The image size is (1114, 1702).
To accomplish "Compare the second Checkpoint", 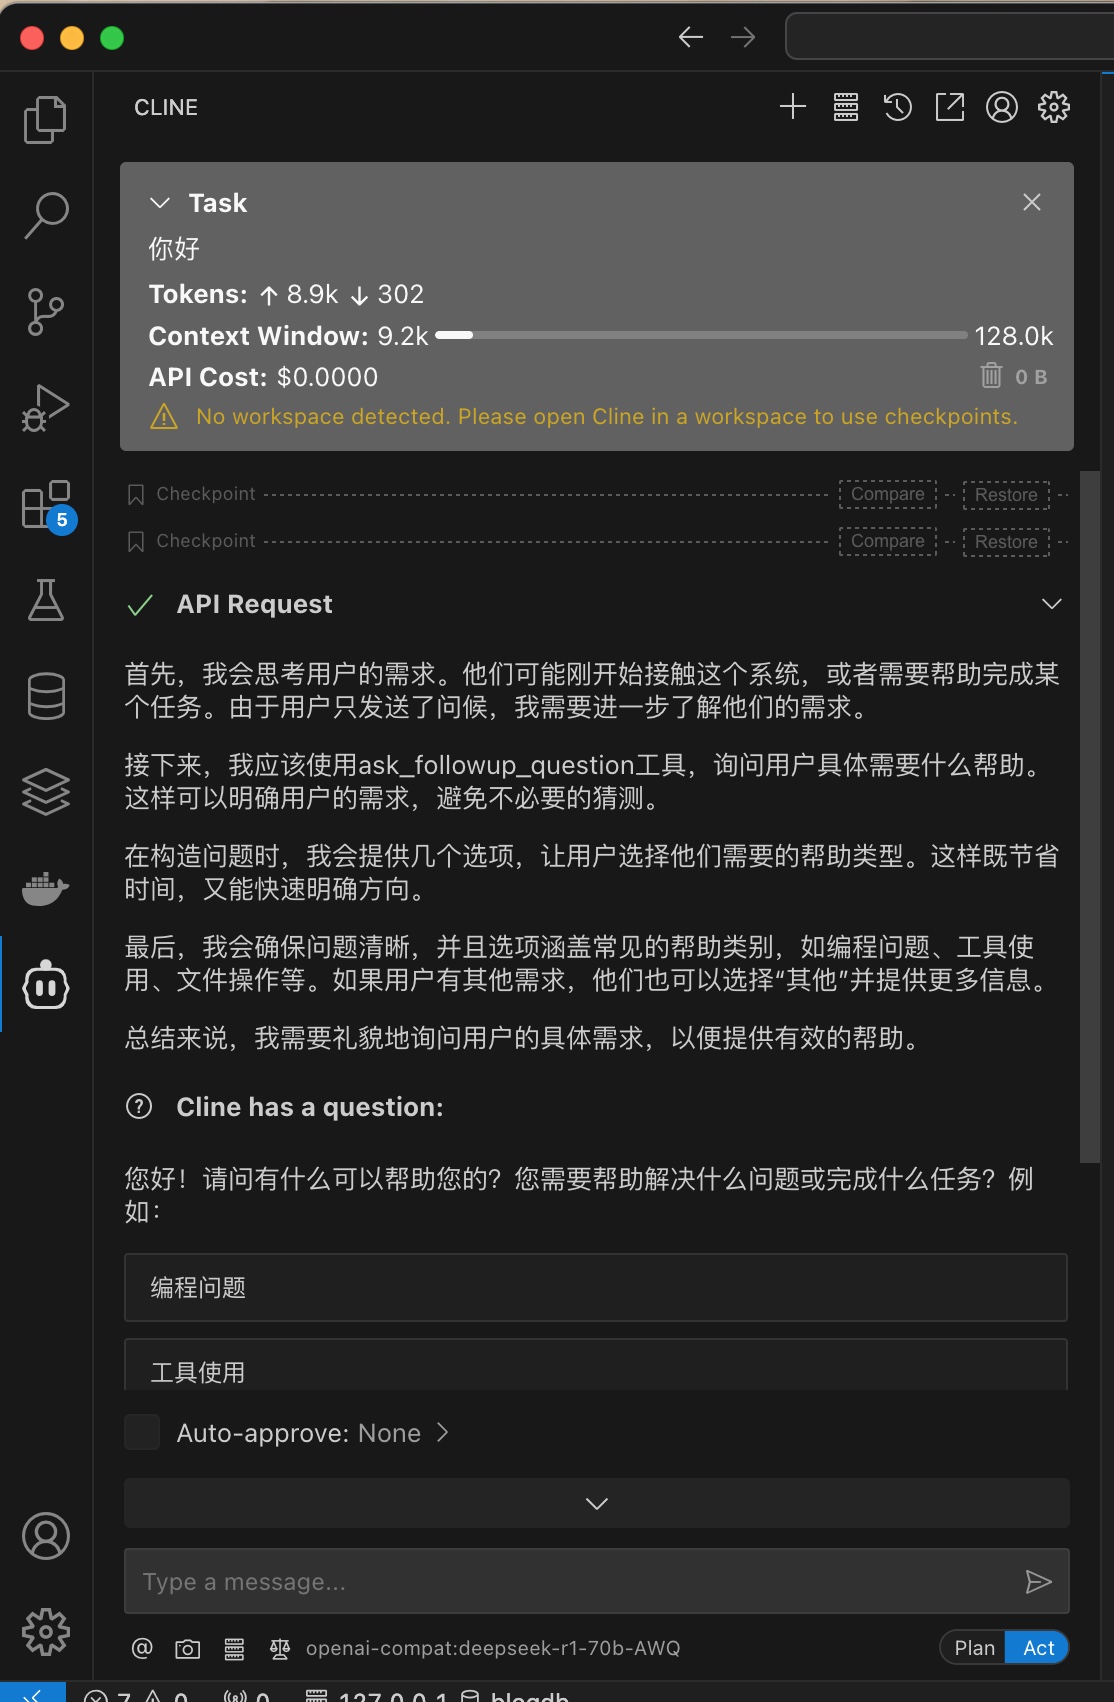I will coord(888,541).
